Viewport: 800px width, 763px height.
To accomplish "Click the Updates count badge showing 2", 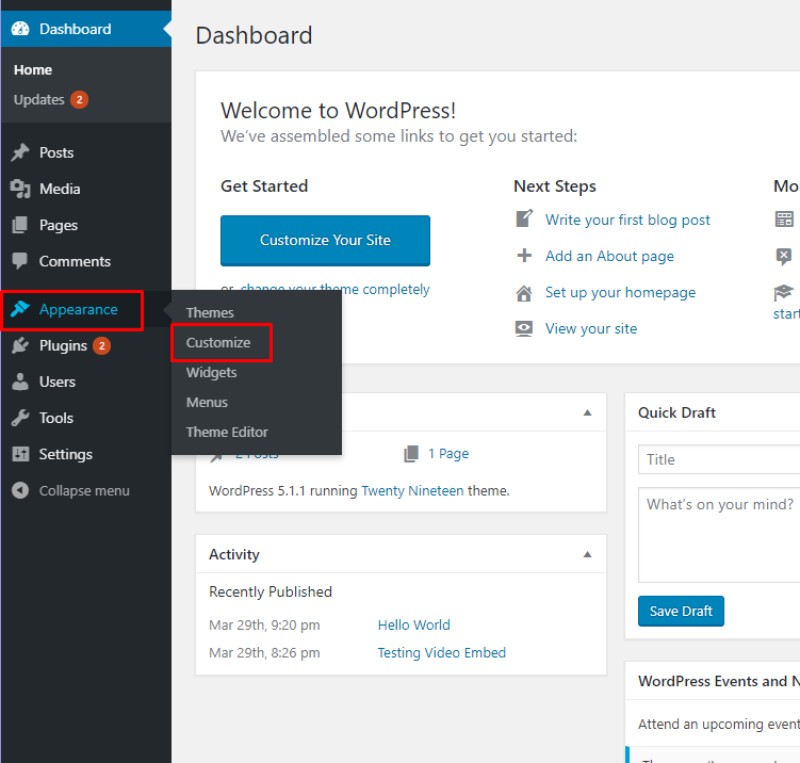I will (79, 100).
